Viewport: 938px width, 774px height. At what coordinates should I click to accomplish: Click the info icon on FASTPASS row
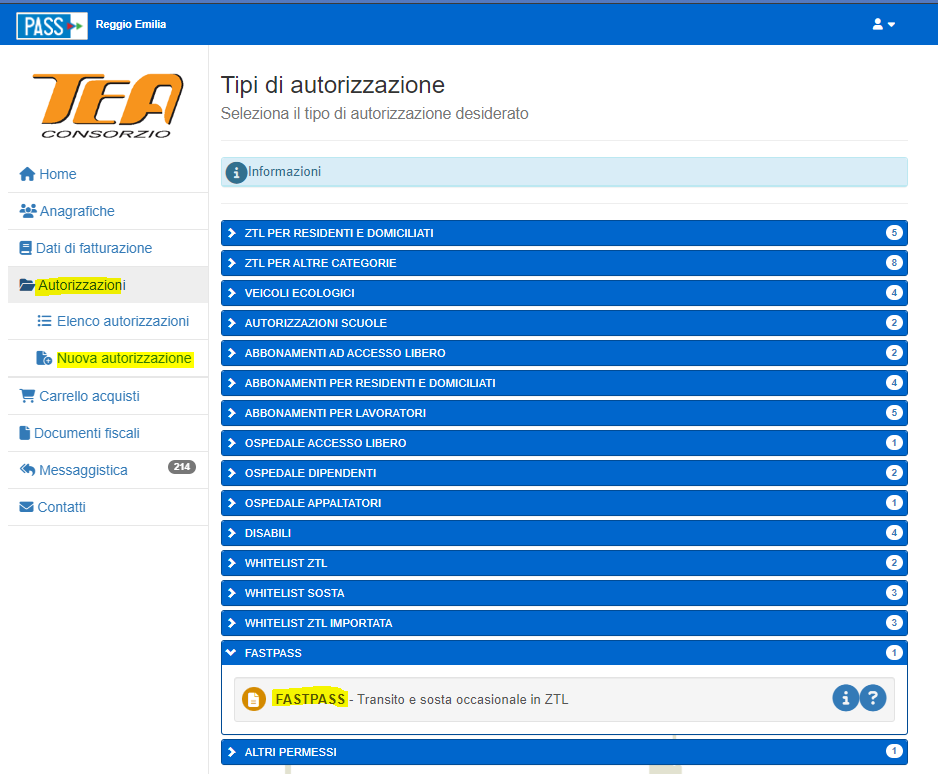pyautogui.click(x=845, y=699)
